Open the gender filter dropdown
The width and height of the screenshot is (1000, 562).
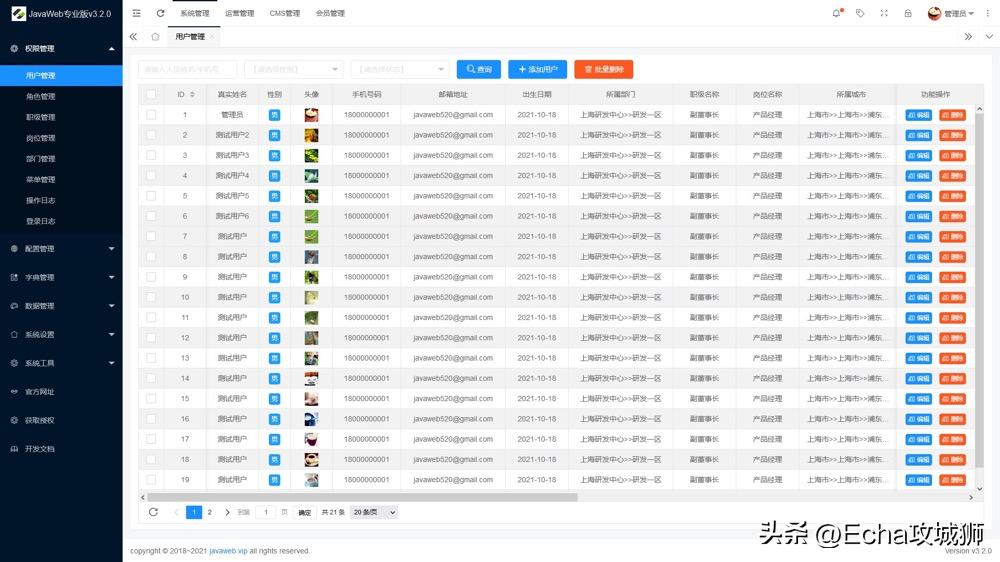coord(294,69)
